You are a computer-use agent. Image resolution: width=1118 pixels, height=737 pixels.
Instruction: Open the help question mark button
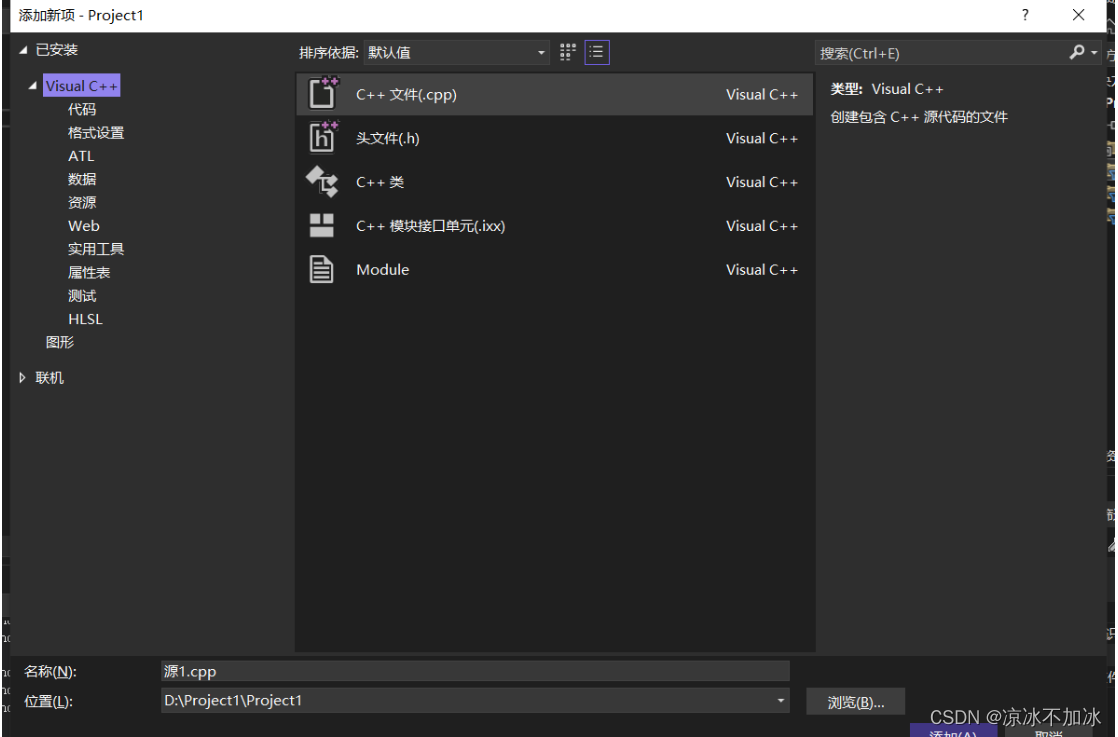click(1025, 15)
